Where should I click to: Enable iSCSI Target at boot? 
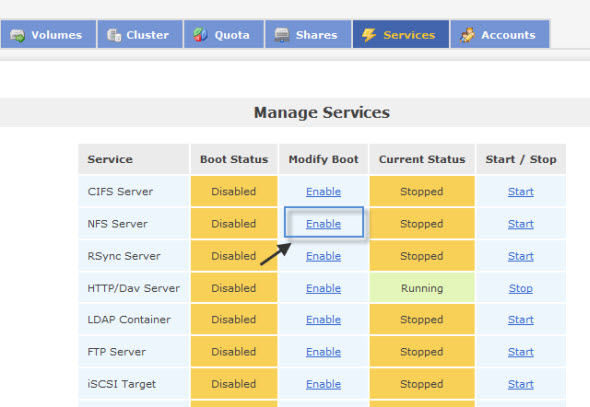click(x=323, y=384)
